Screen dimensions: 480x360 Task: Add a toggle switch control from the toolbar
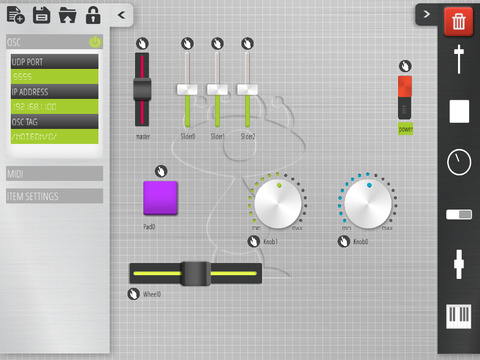pos(459,214)
